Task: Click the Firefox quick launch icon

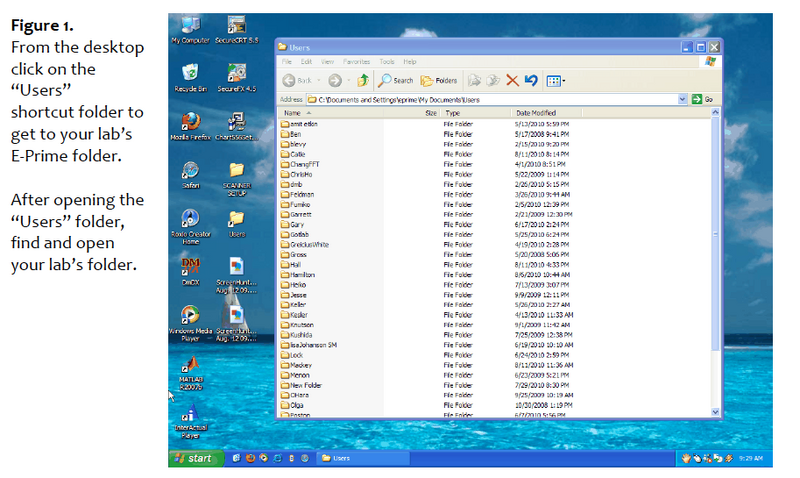Action: tap(251, 458)
